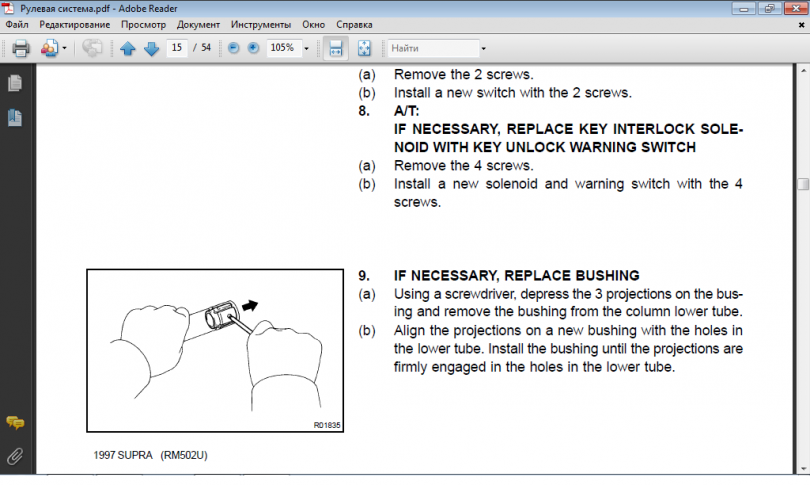Click the Print icon in the toolbar
This screenshot has height=485, width=810.
coord(21,48)
